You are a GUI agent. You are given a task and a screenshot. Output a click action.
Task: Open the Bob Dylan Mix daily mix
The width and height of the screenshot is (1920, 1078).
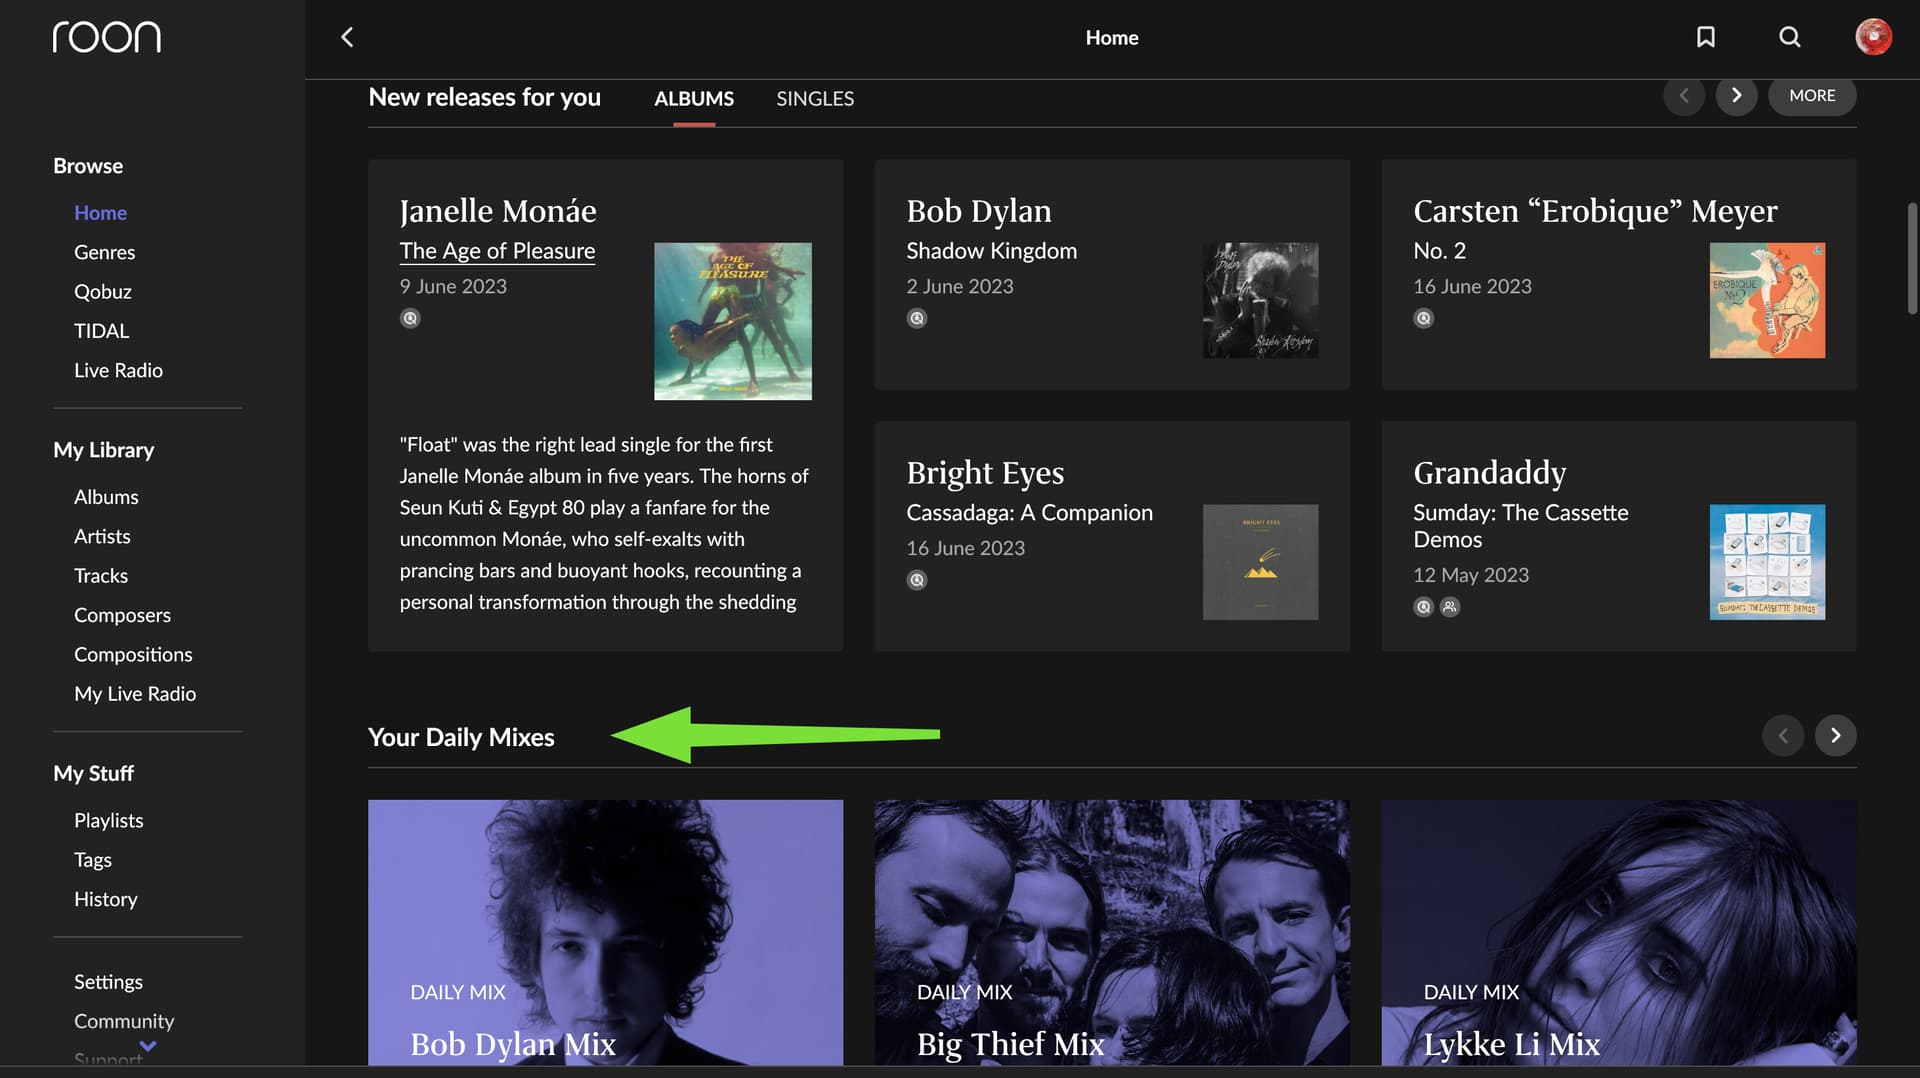605,932
